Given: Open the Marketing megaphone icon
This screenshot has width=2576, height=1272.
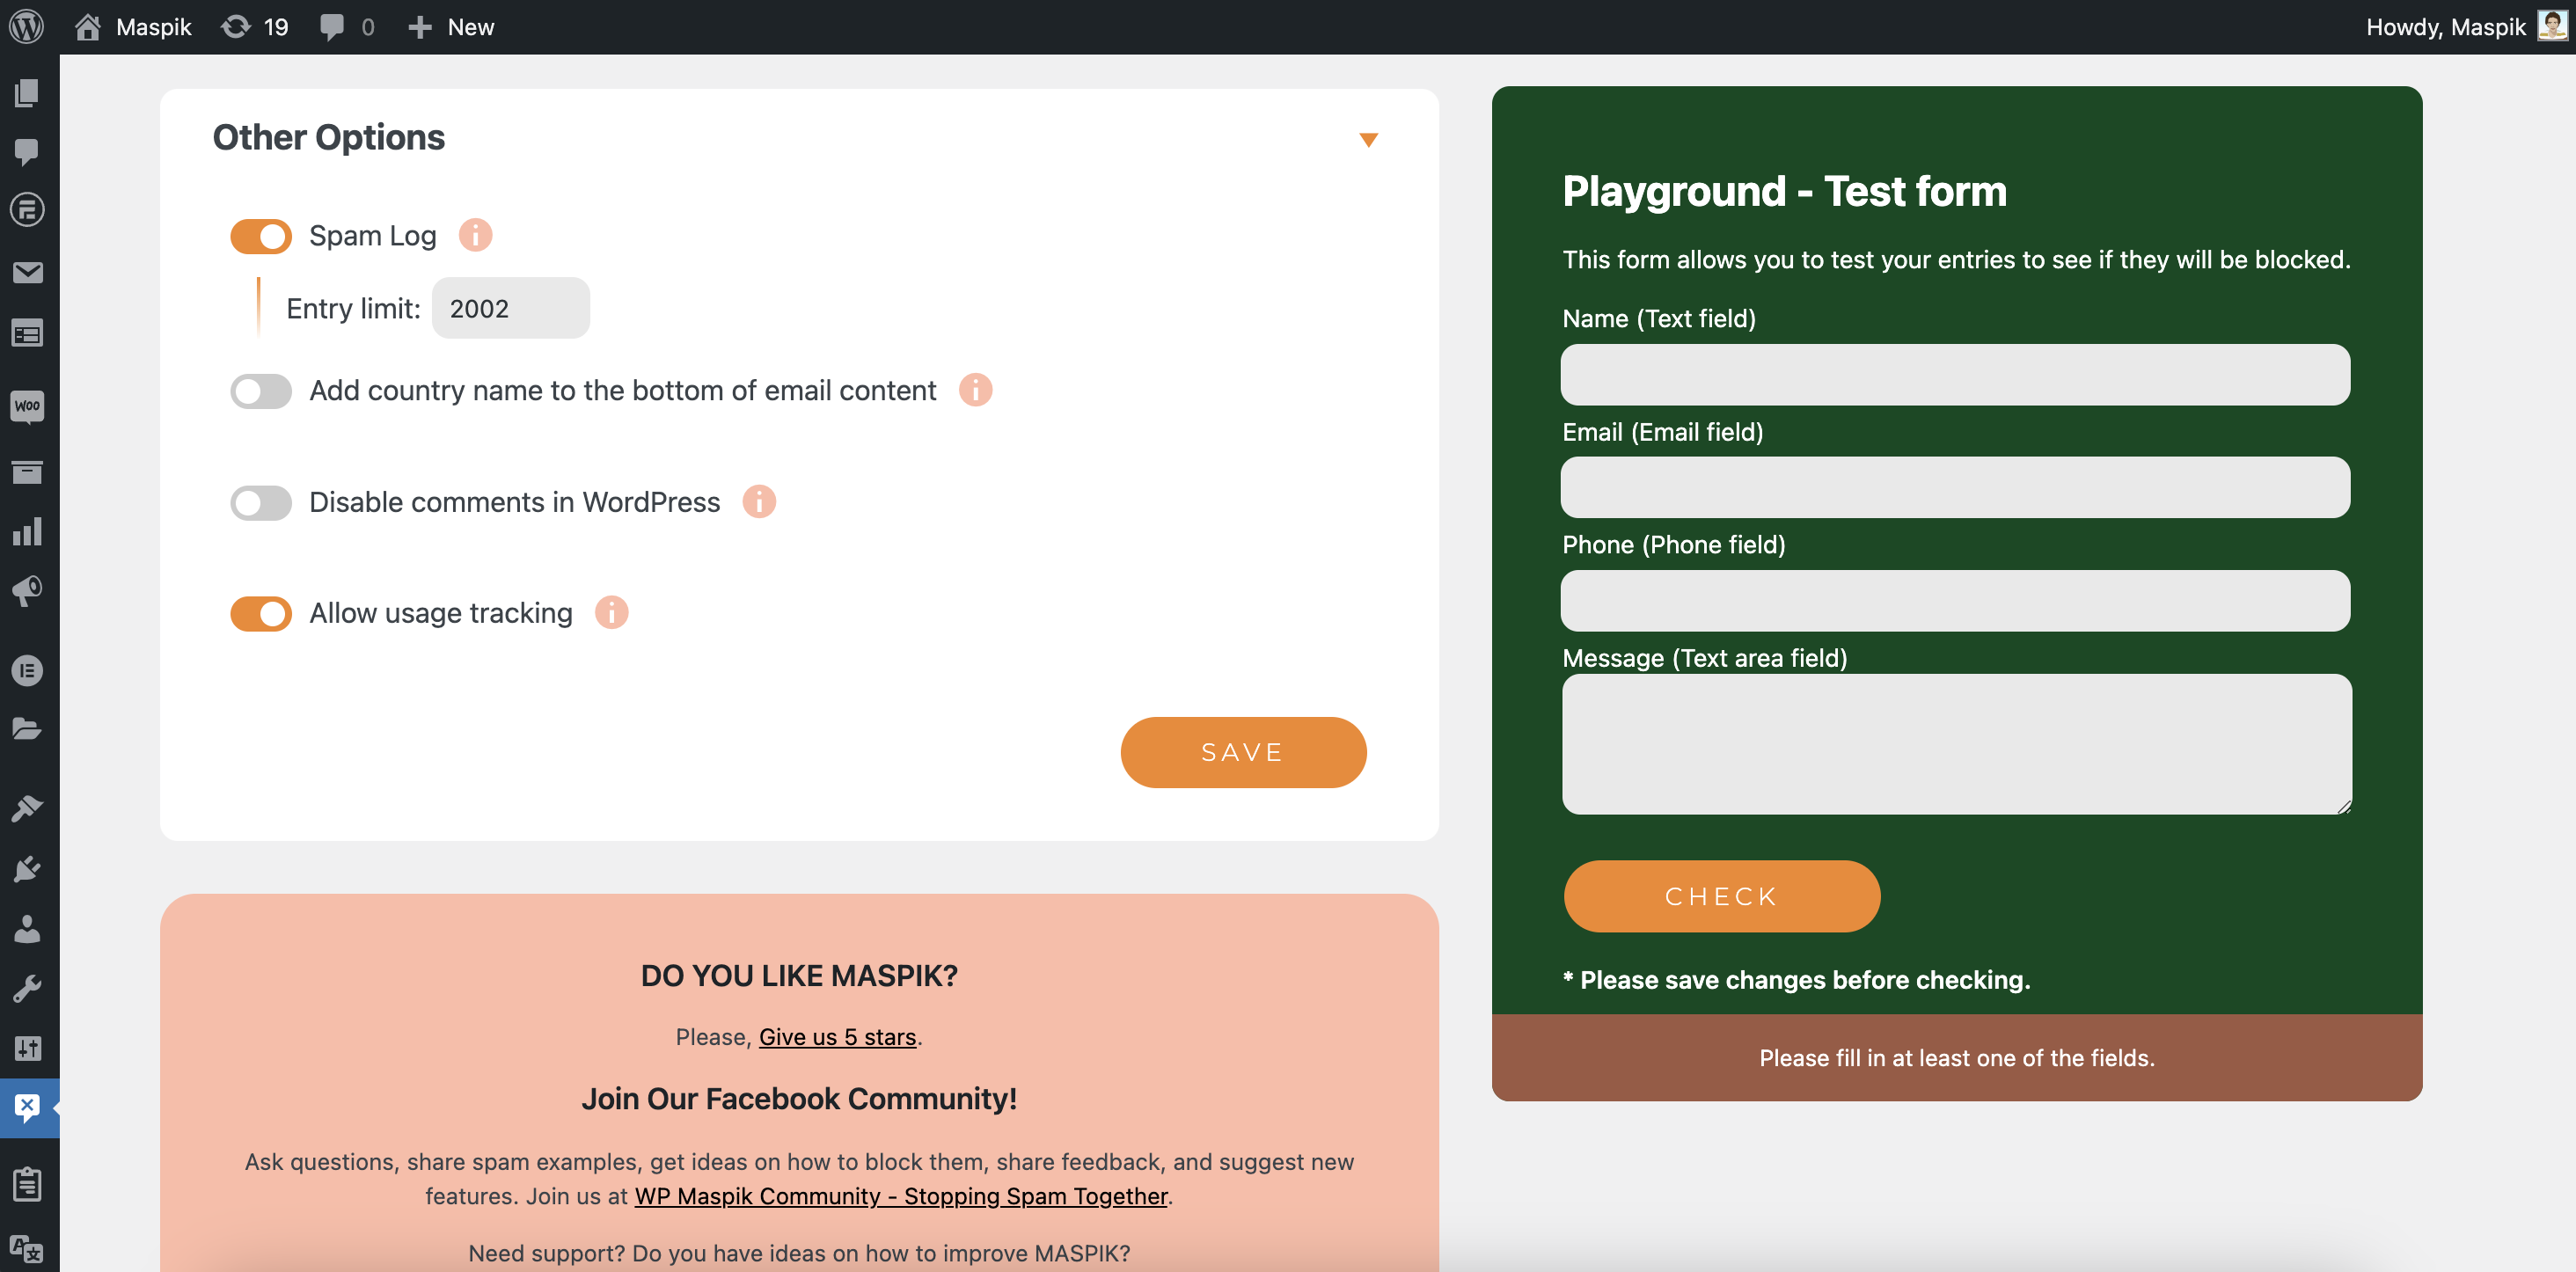Looking at the screenshot, I should pyautogui.click(x=27, y=591).
